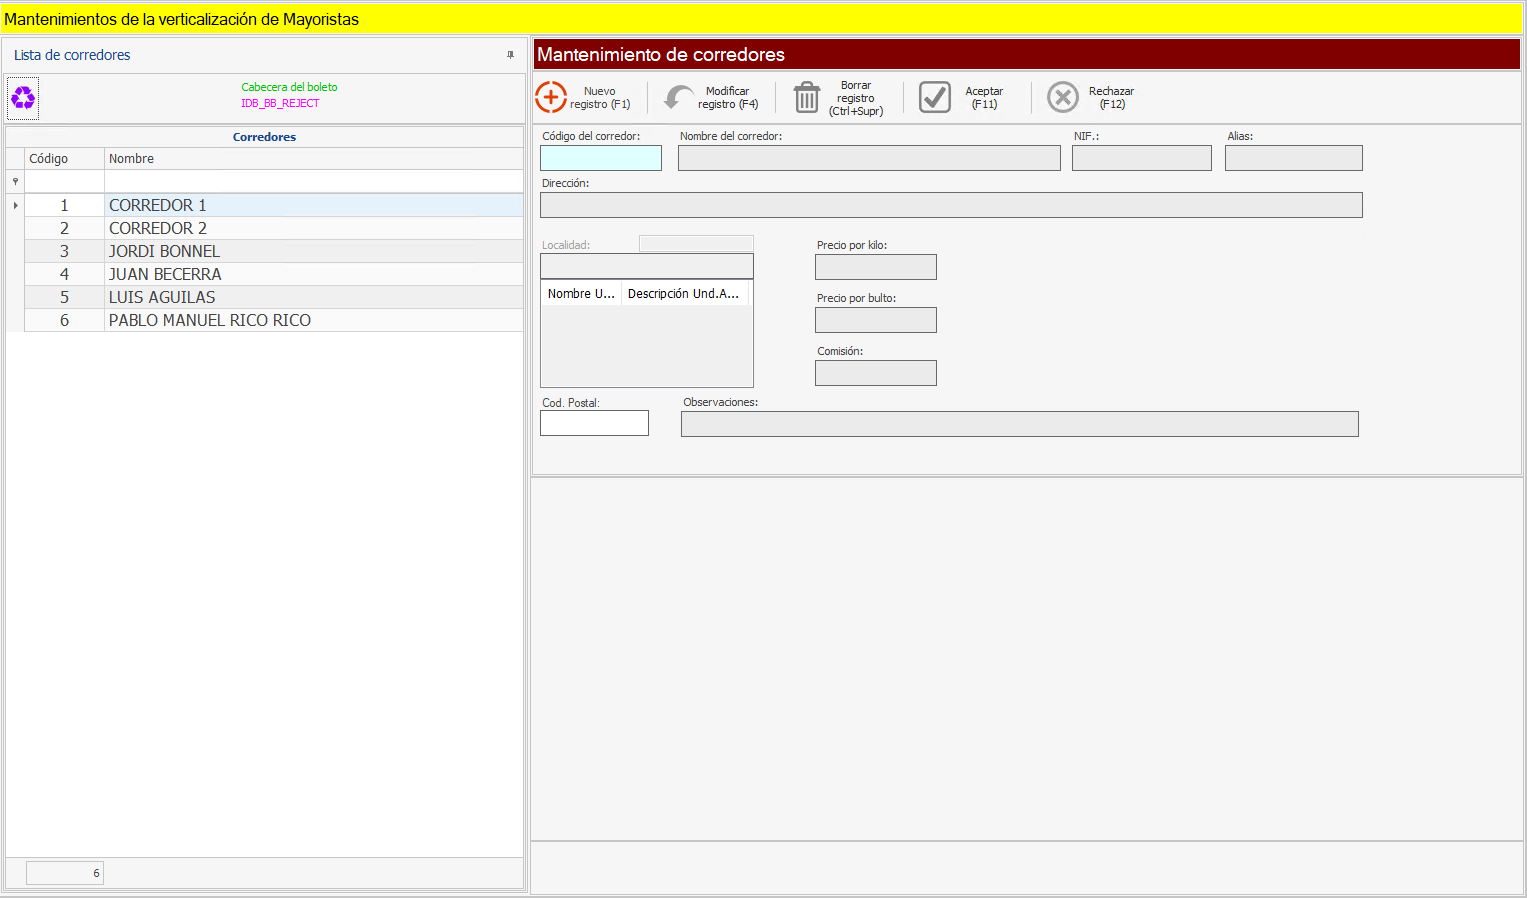This screenshot has height=898, width=1527.
Task: Sort list by Nombre column header
Action: tap(314, 159)
